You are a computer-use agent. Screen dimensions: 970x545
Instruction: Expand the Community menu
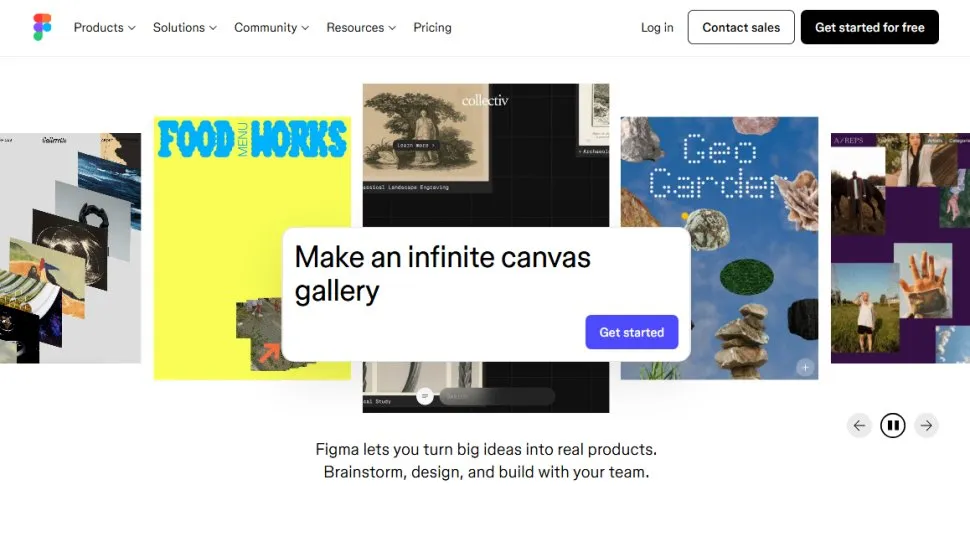click(x=271, y=28)
